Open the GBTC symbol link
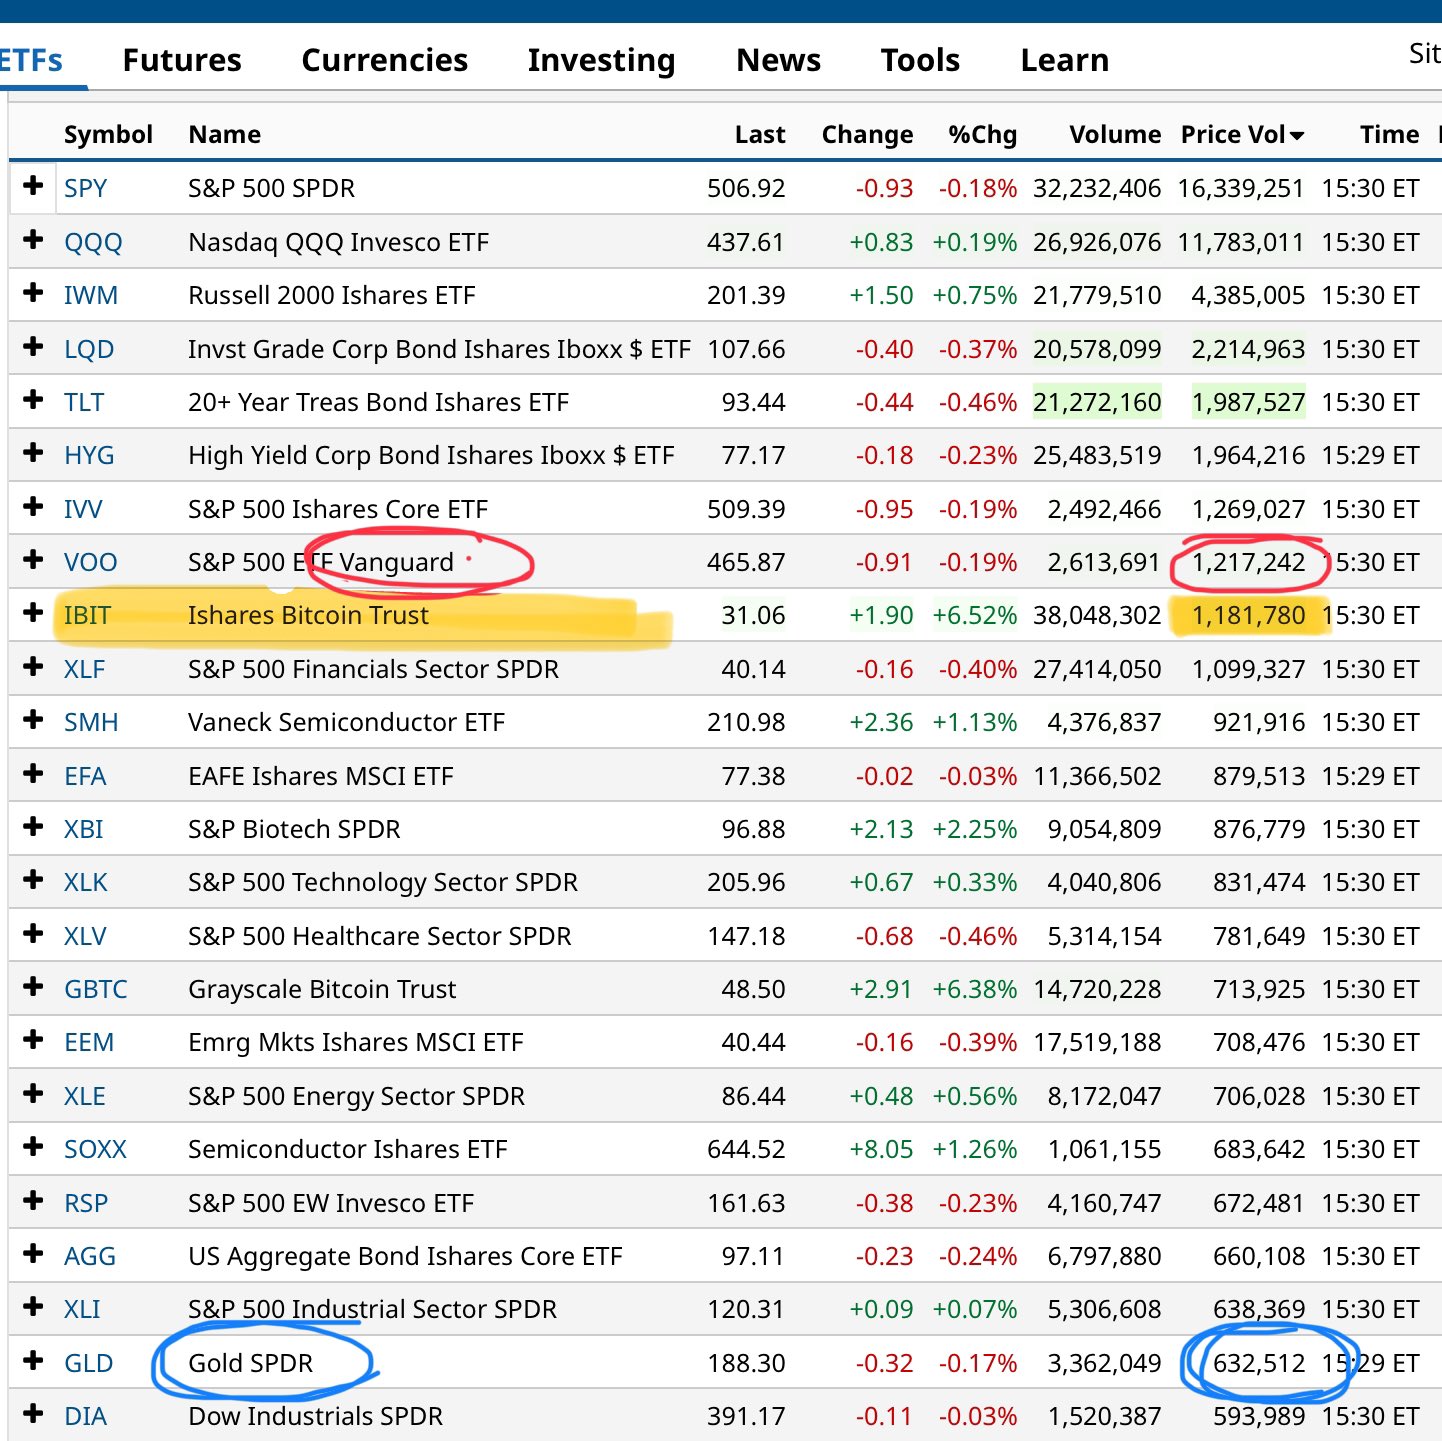The image size is (1442, 1441). (x=96, y=989)
